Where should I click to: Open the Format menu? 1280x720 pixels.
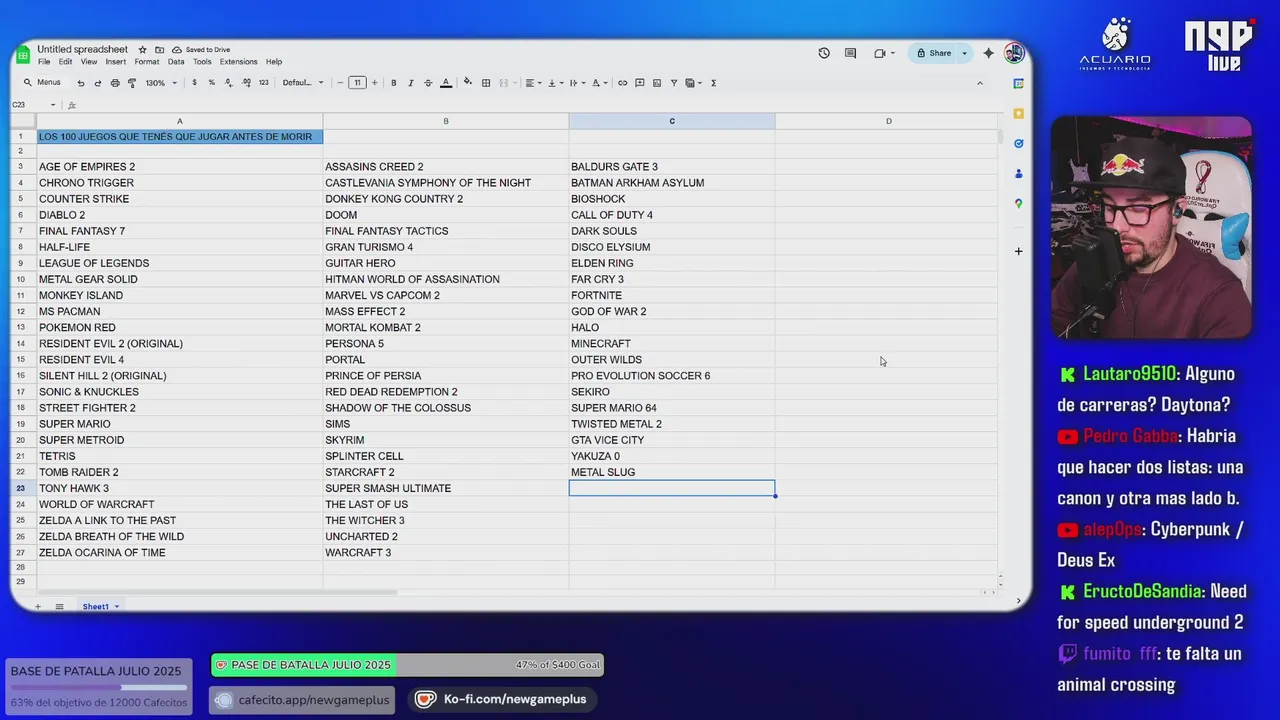[147, 62]
